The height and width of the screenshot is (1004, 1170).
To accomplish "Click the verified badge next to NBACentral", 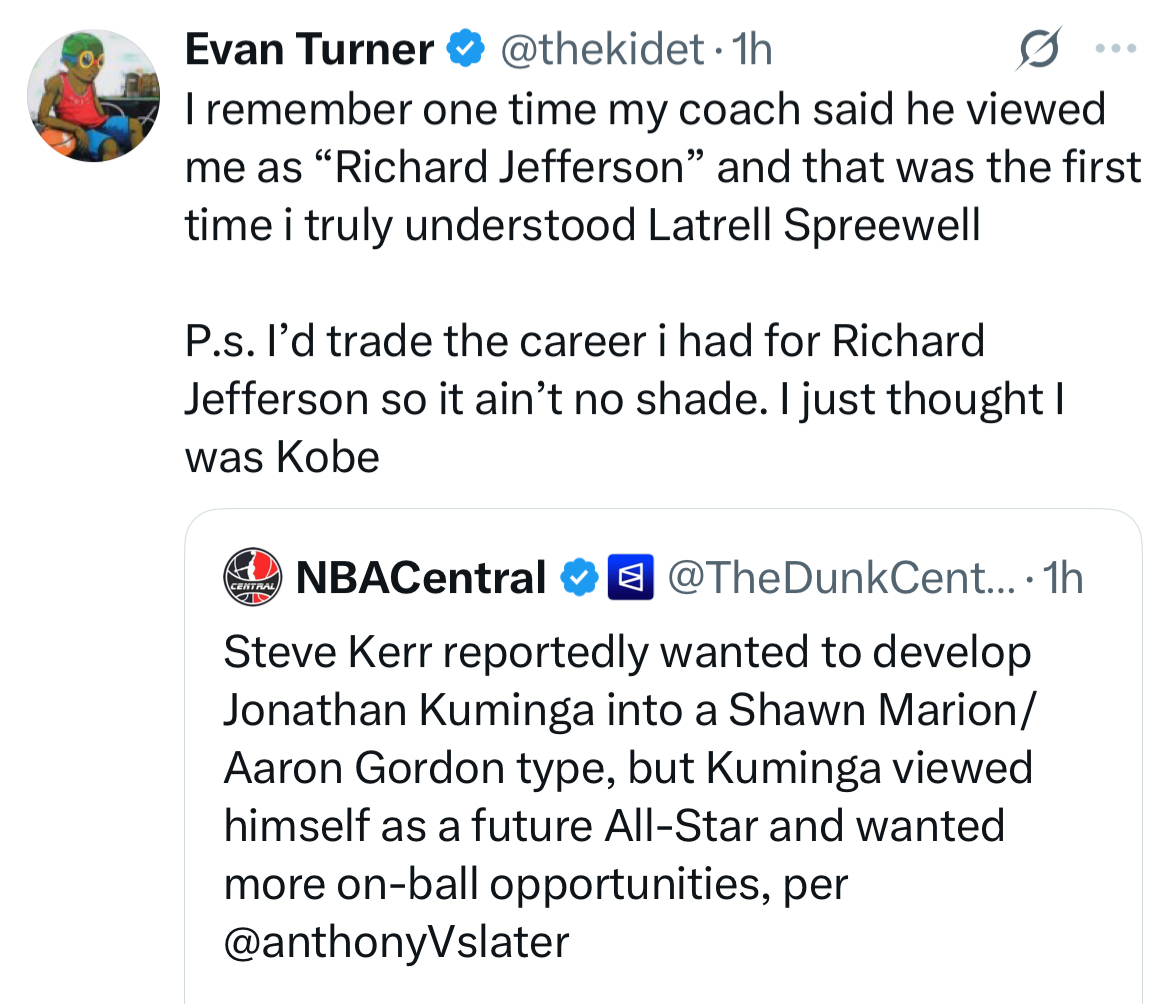I will coord(578,577).
